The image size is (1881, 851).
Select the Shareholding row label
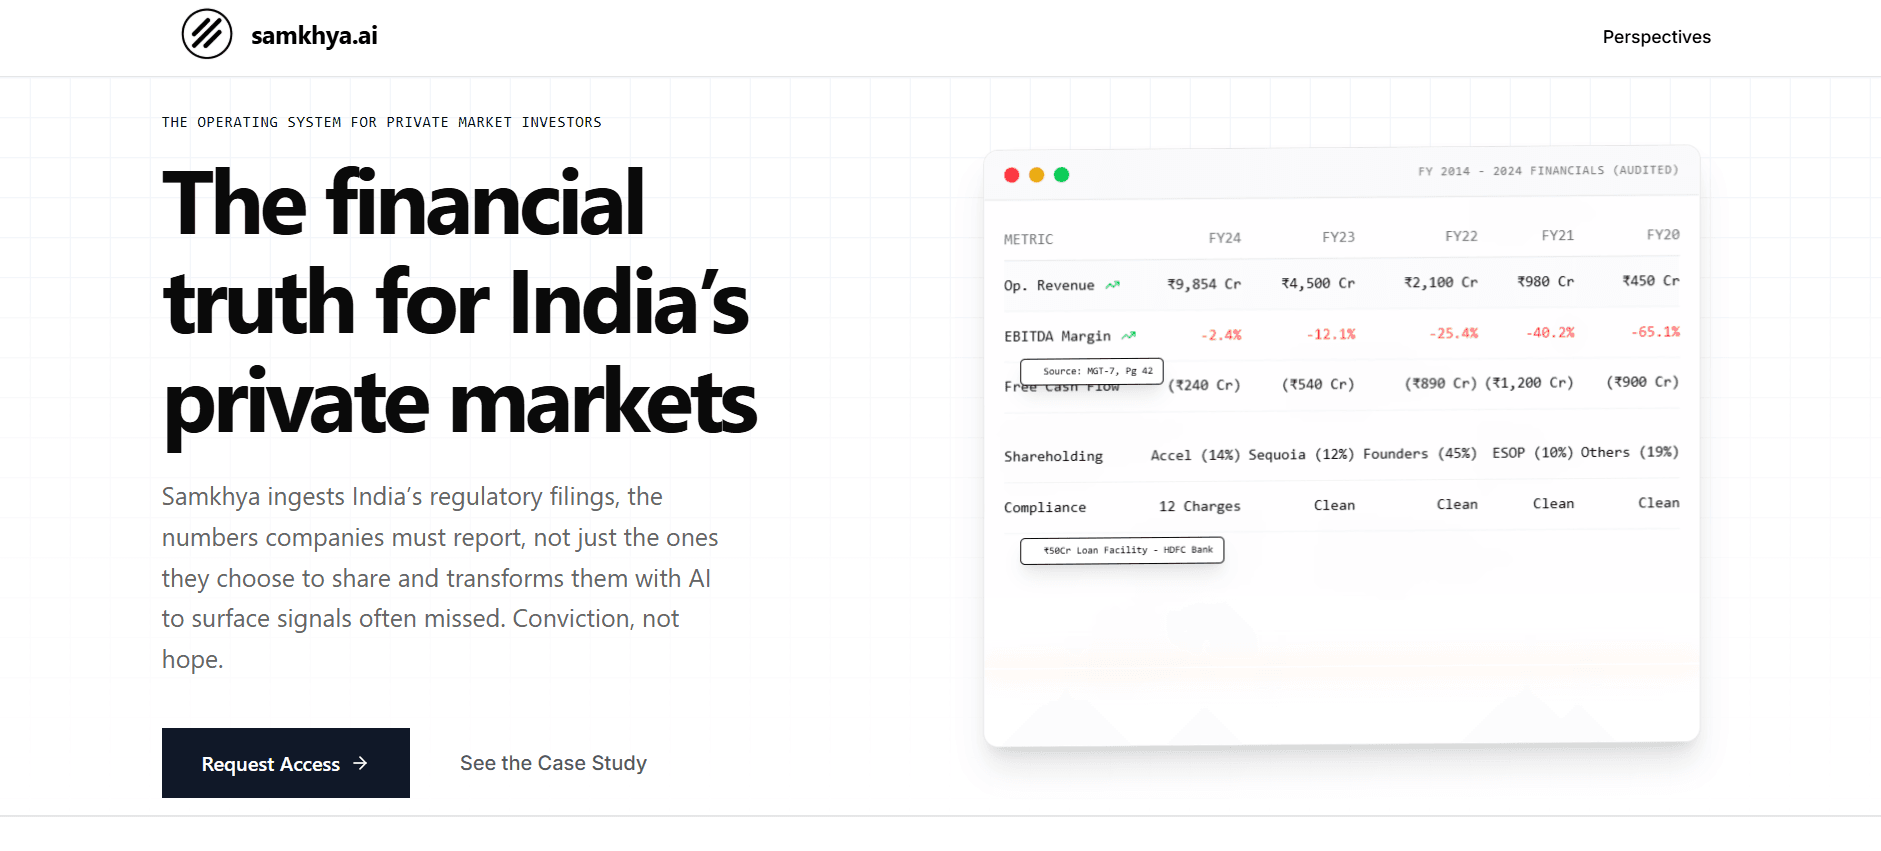[x=1053, y=456]
